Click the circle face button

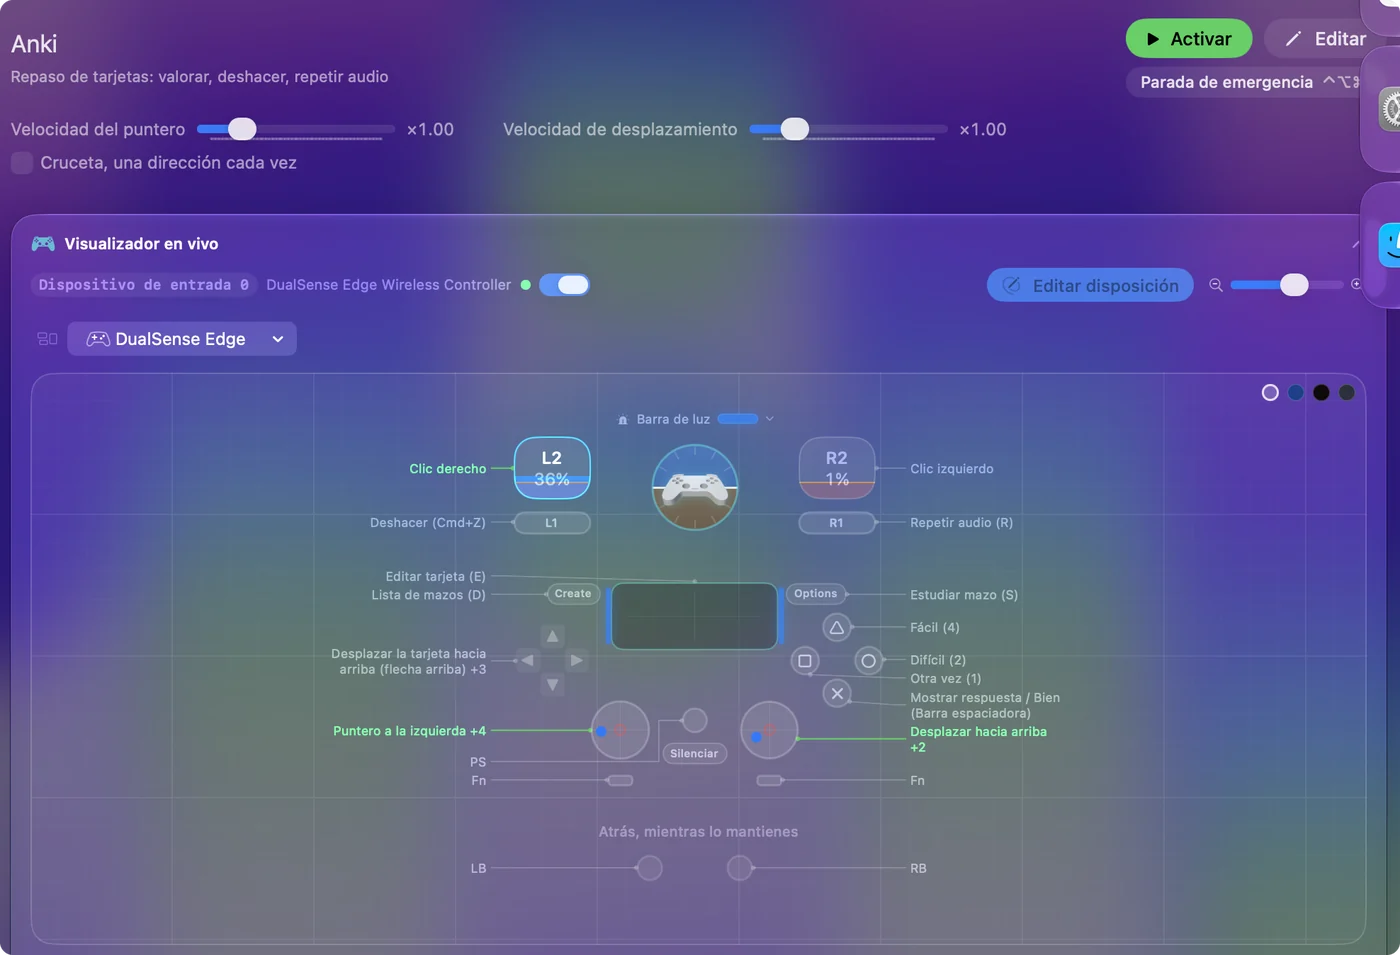[869, 661]
